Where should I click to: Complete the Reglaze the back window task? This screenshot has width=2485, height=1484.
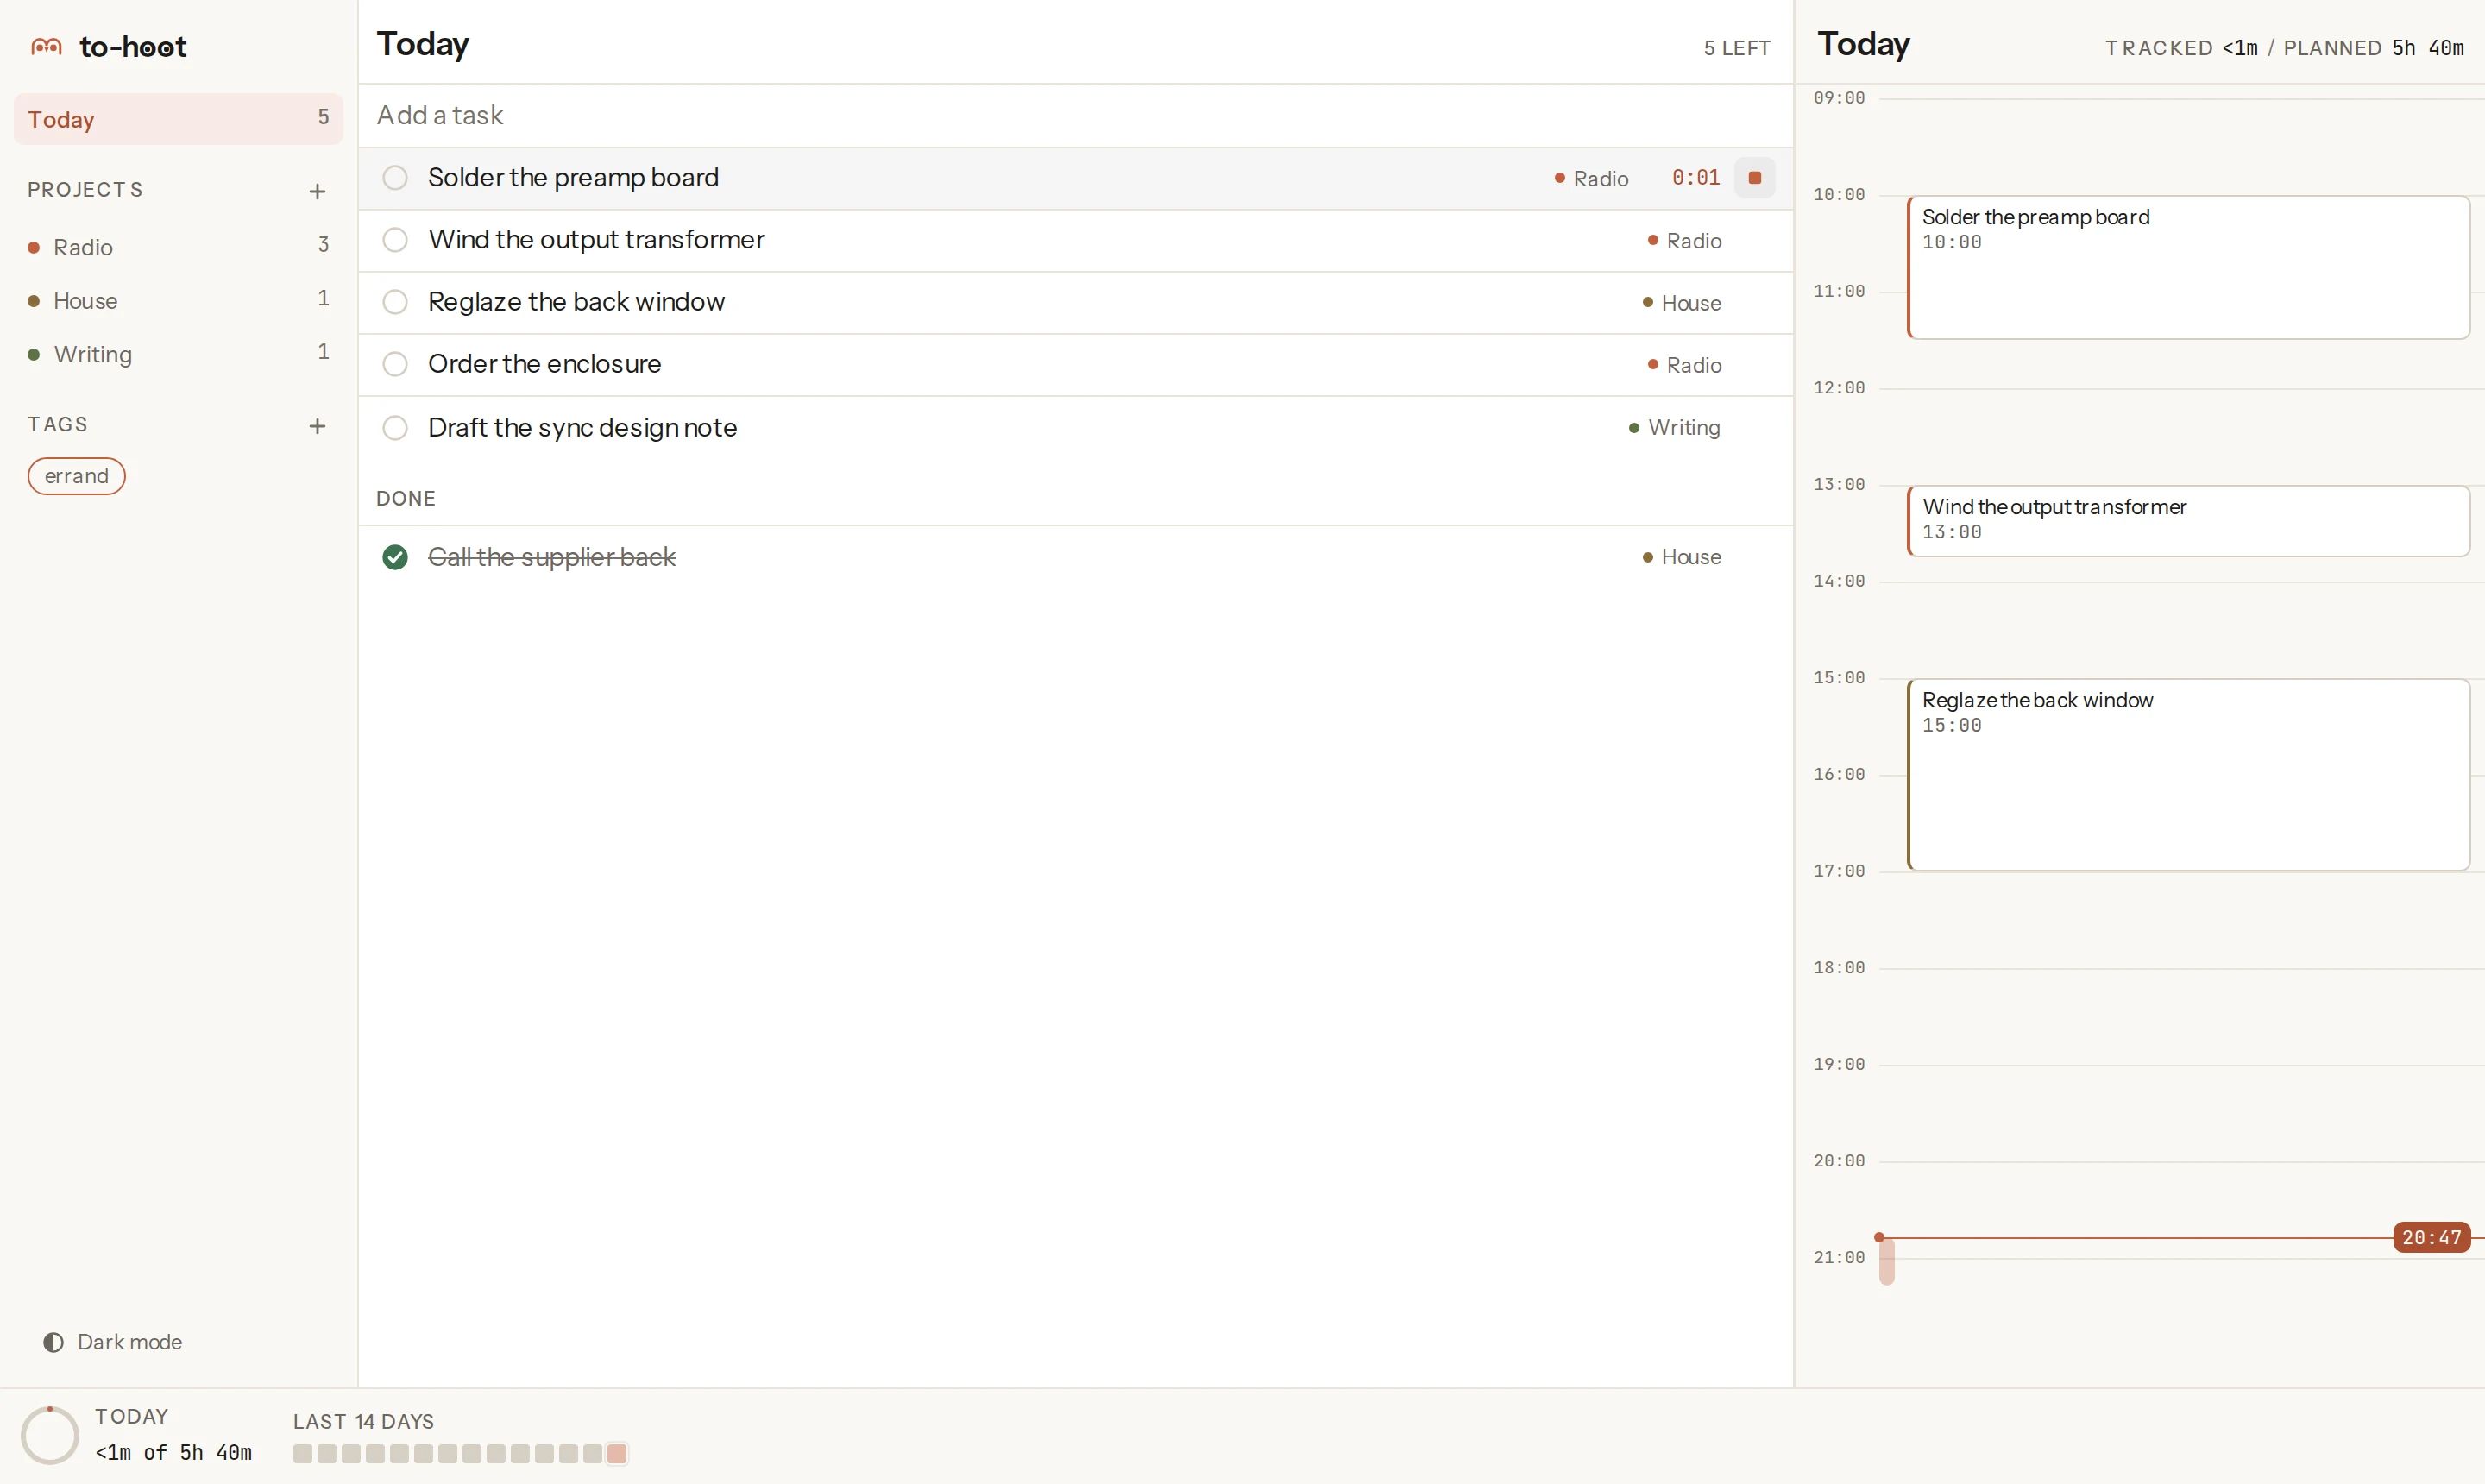[395, 302]
